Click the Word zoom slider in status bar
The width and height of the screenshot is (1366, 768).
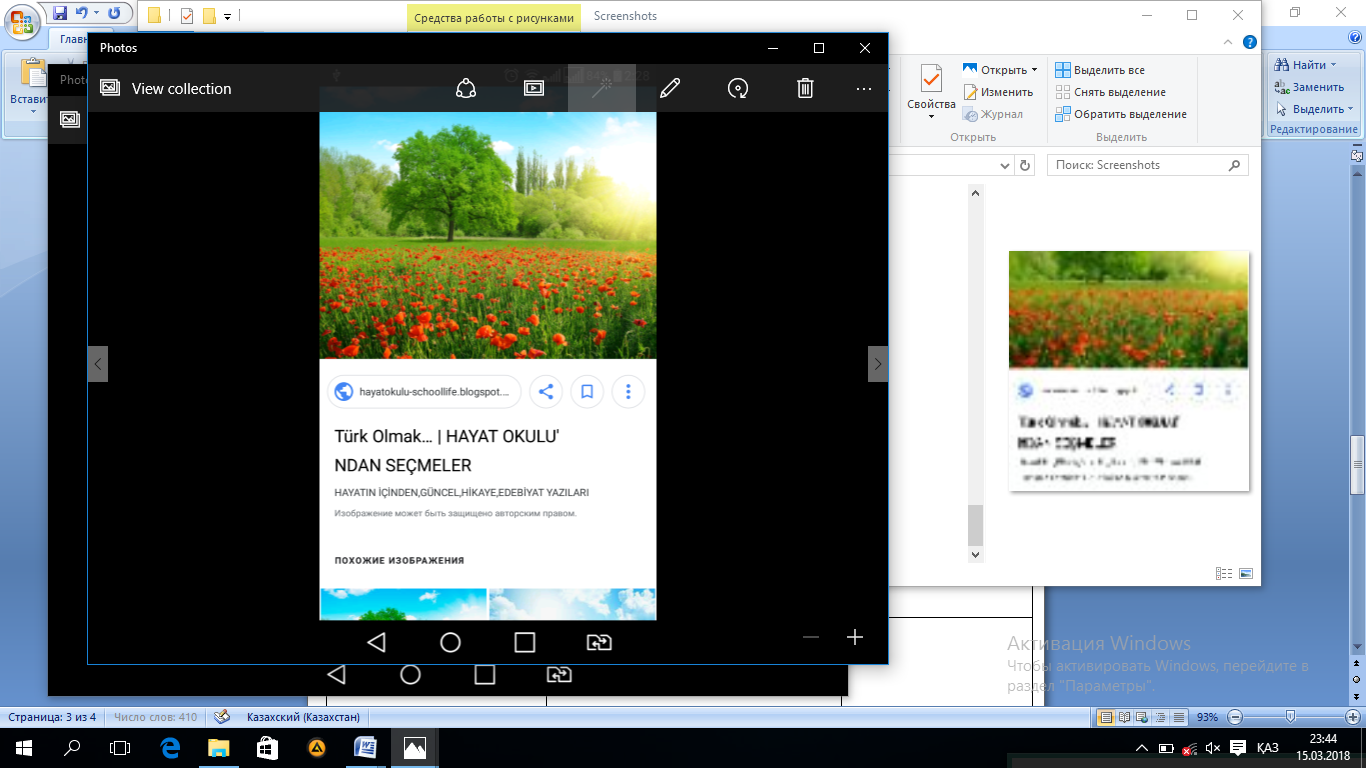click(x=1291, y=717)
